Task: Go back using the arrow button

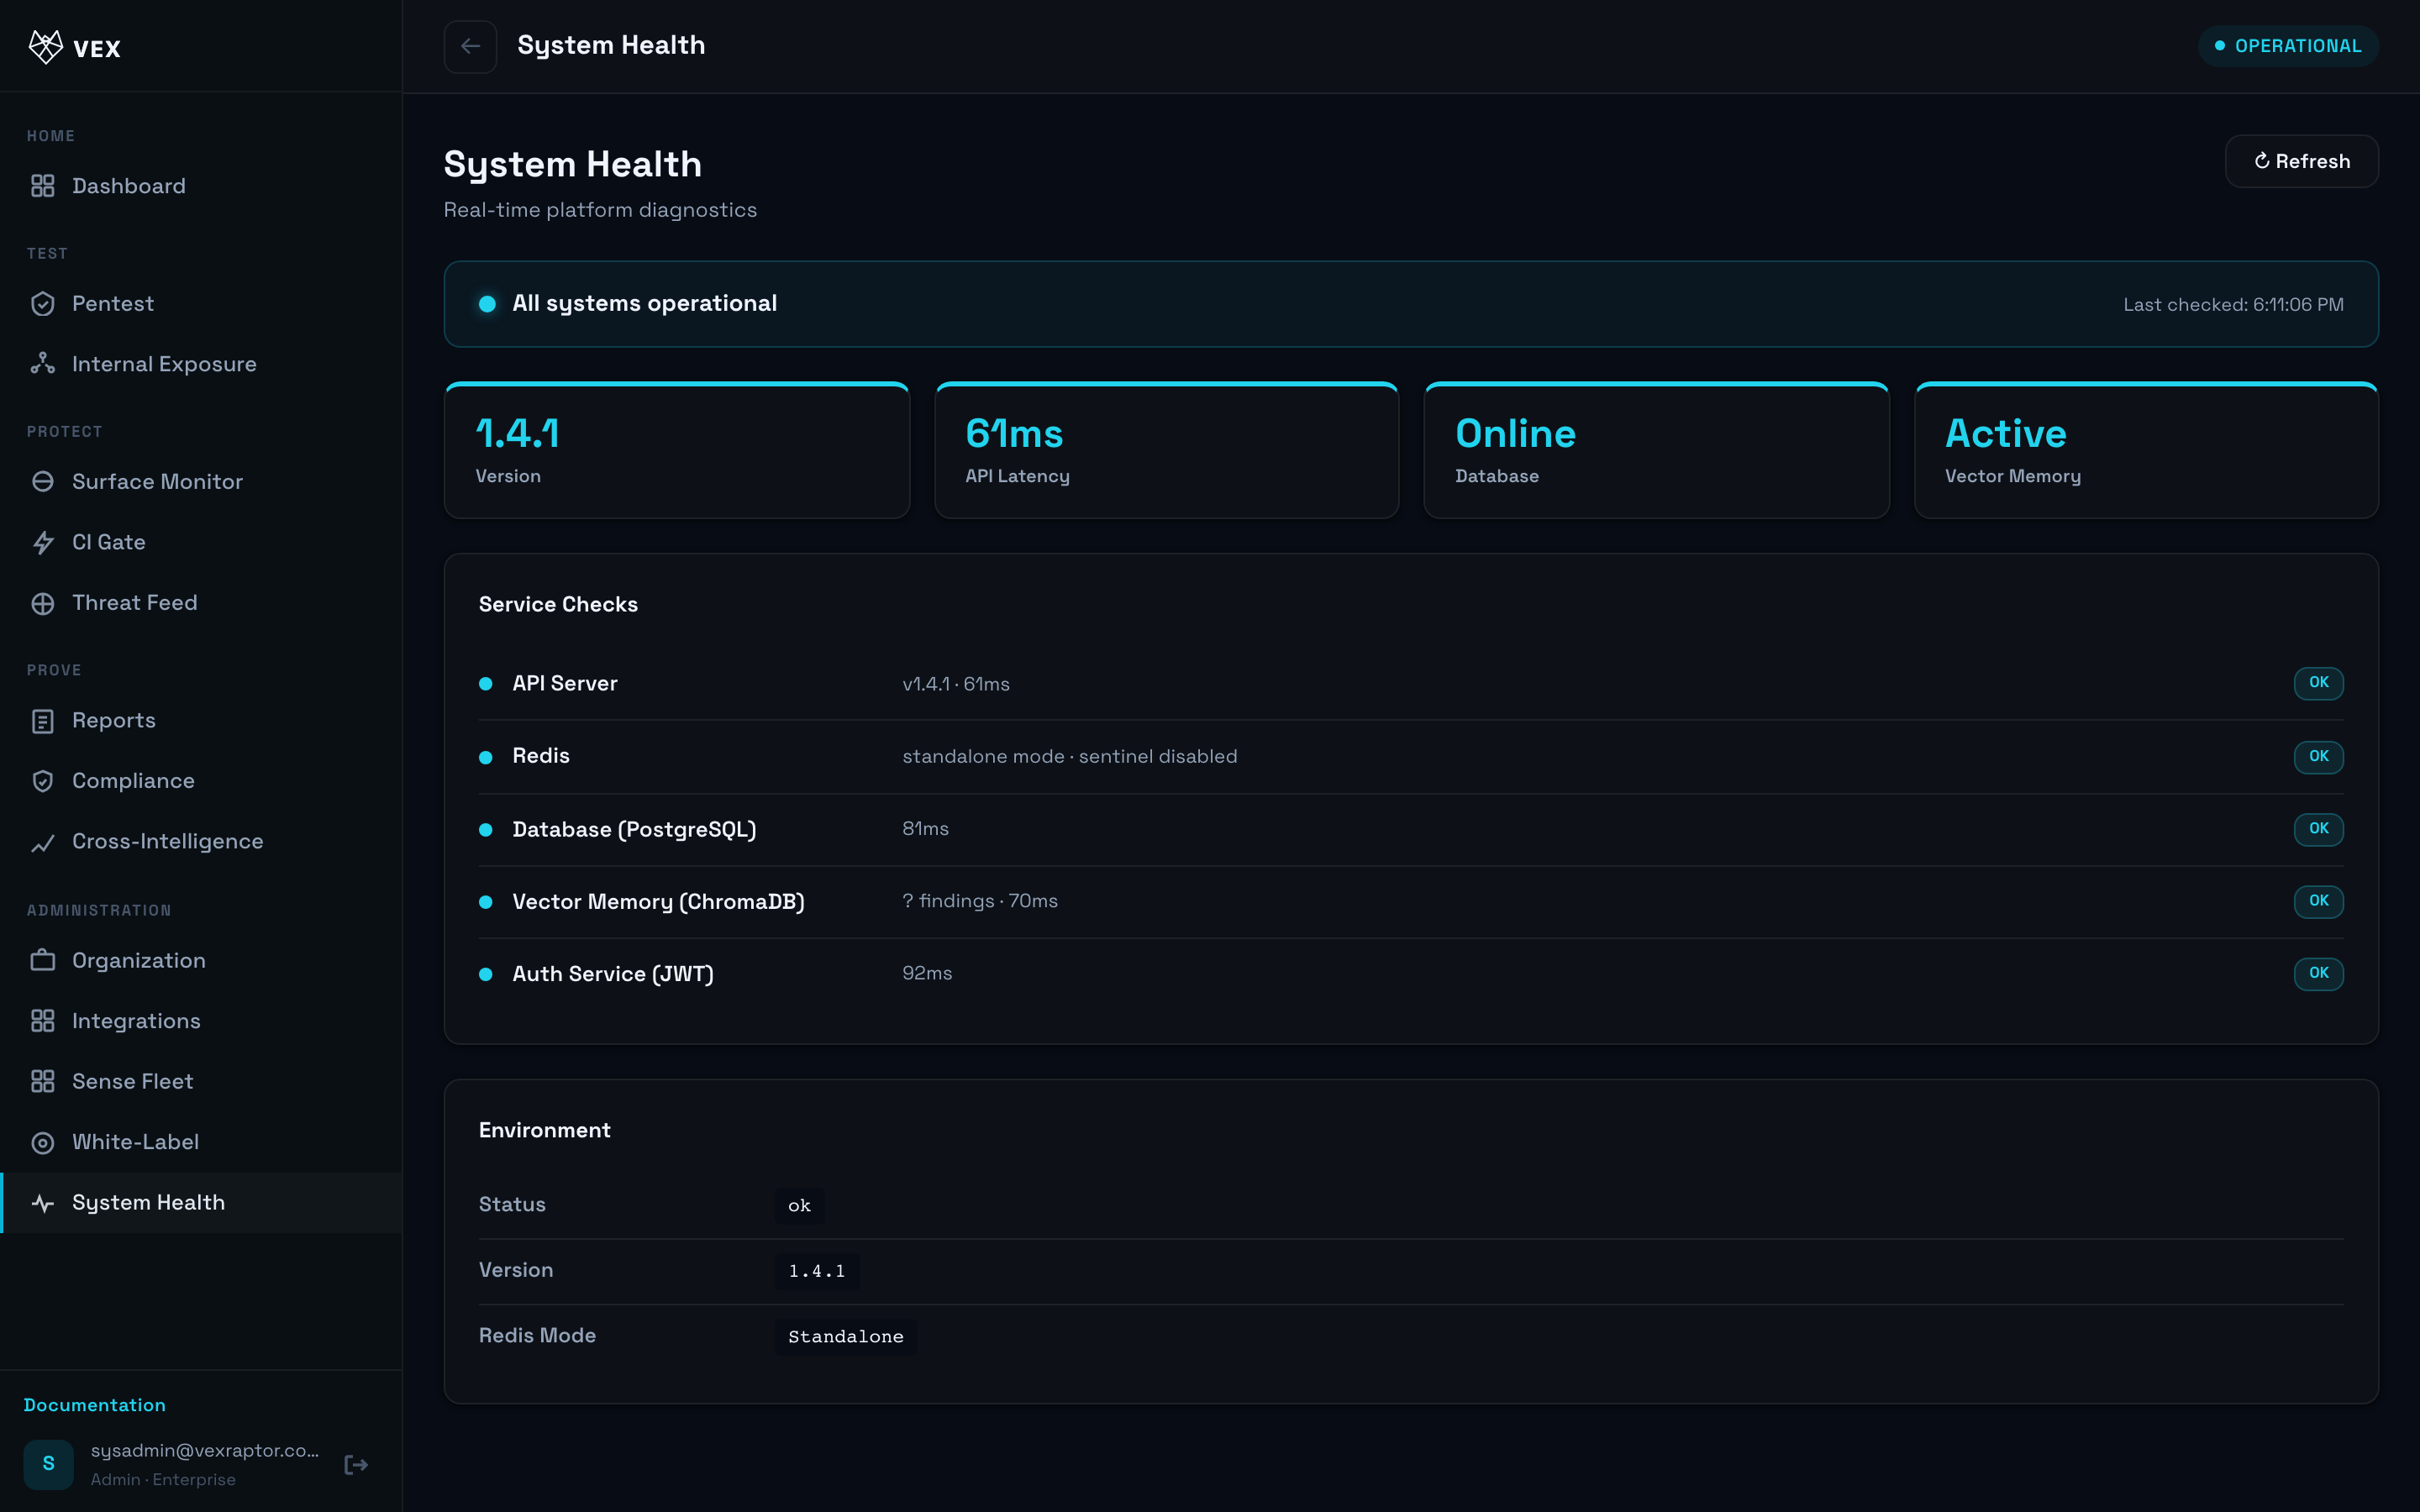Action: [x=470, y=46]
